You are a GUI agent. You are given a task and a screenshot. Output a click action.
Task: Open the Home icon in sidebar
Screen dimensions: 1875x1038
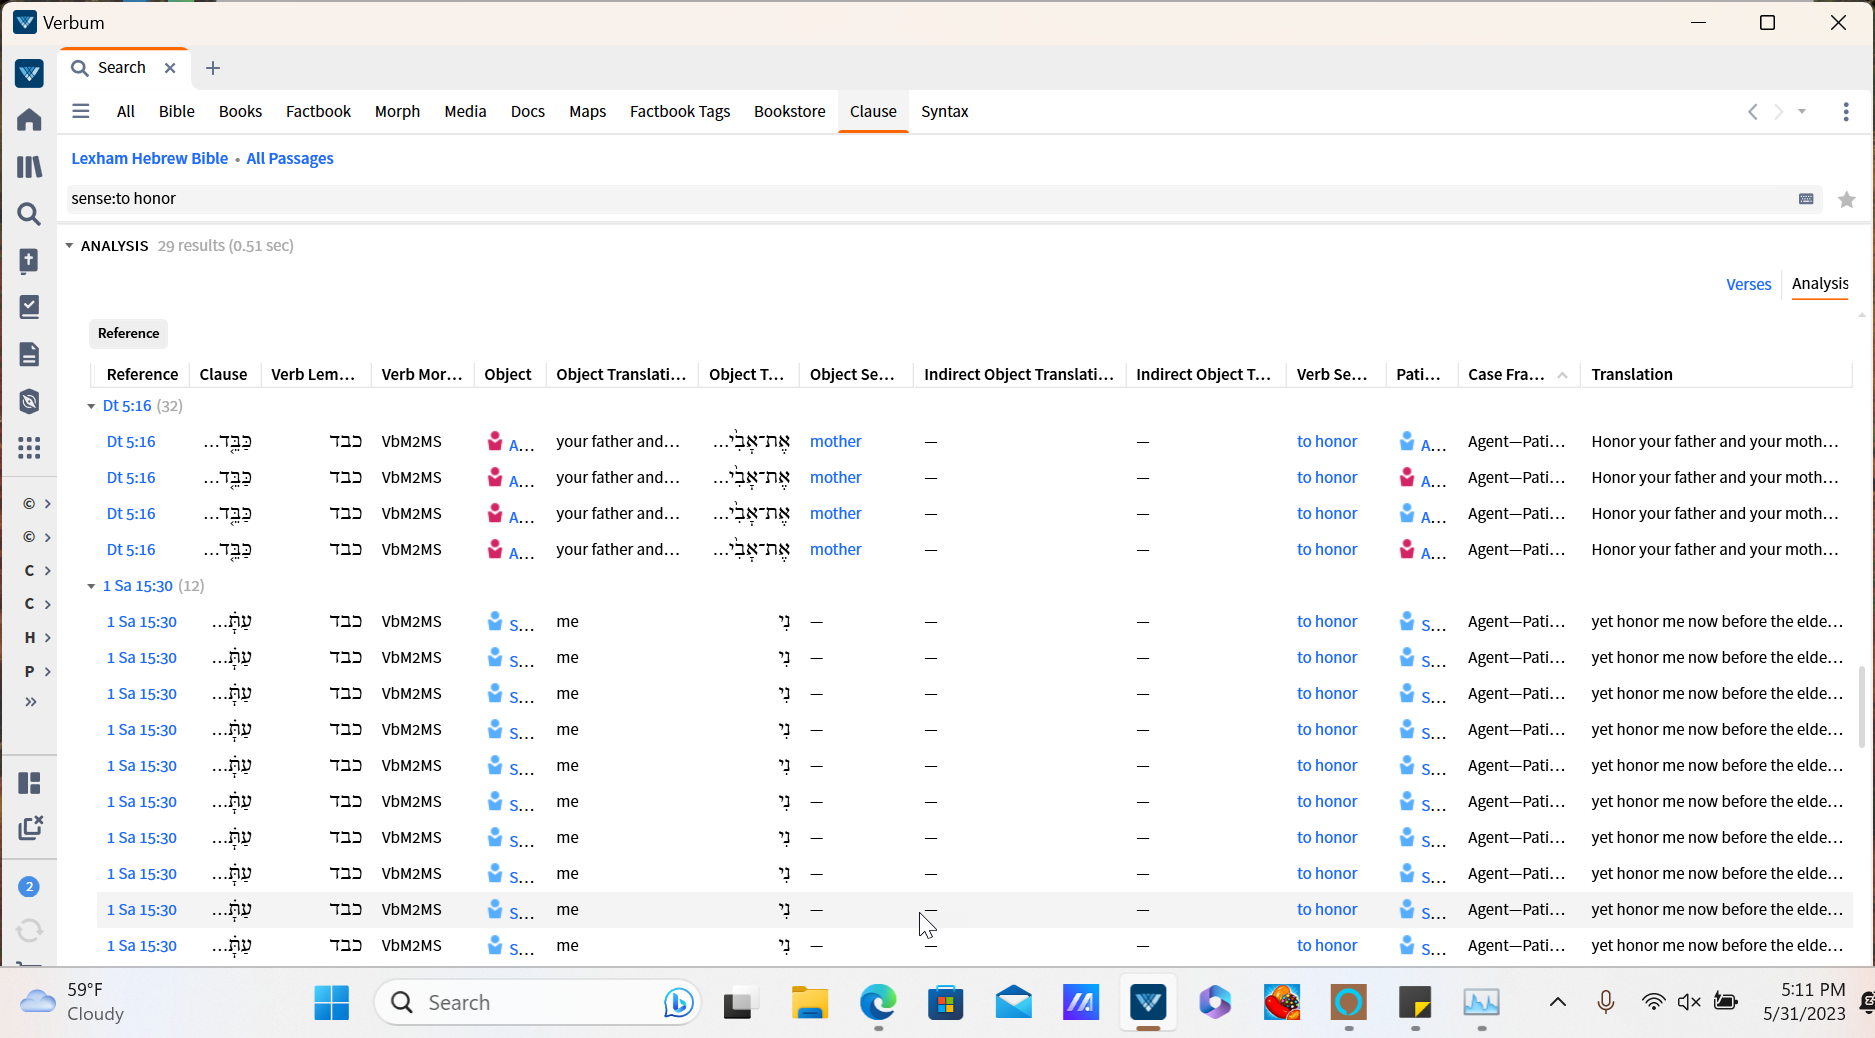pyautogui.click(x=29, y=120)
